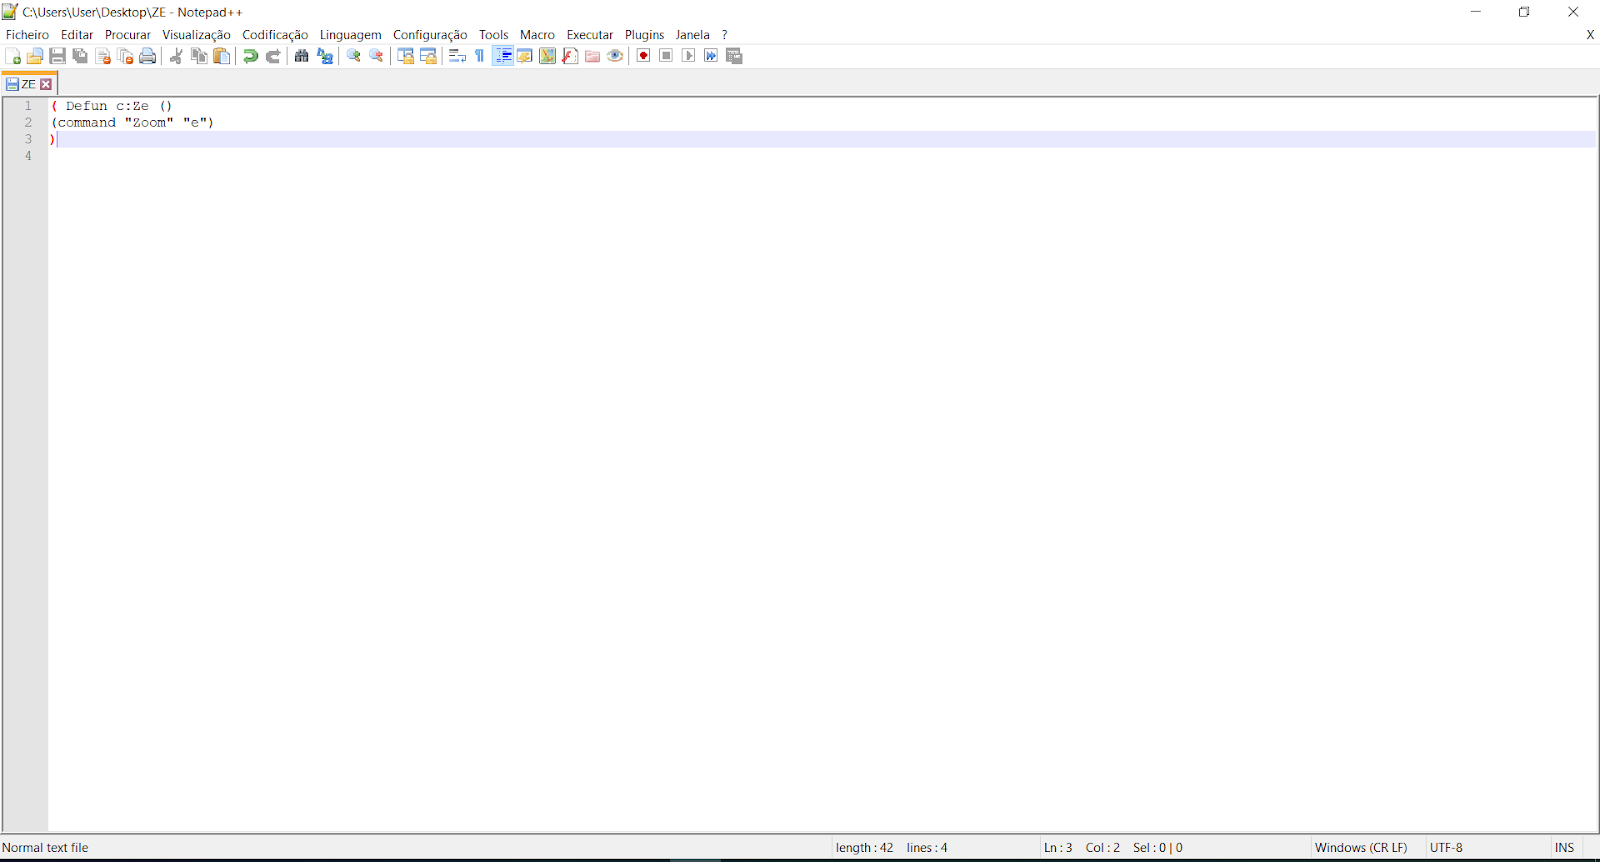Maximize or restore the Notepad++ window
The width and height of the screenshot is (1600, 862).
click(1524, 12)
